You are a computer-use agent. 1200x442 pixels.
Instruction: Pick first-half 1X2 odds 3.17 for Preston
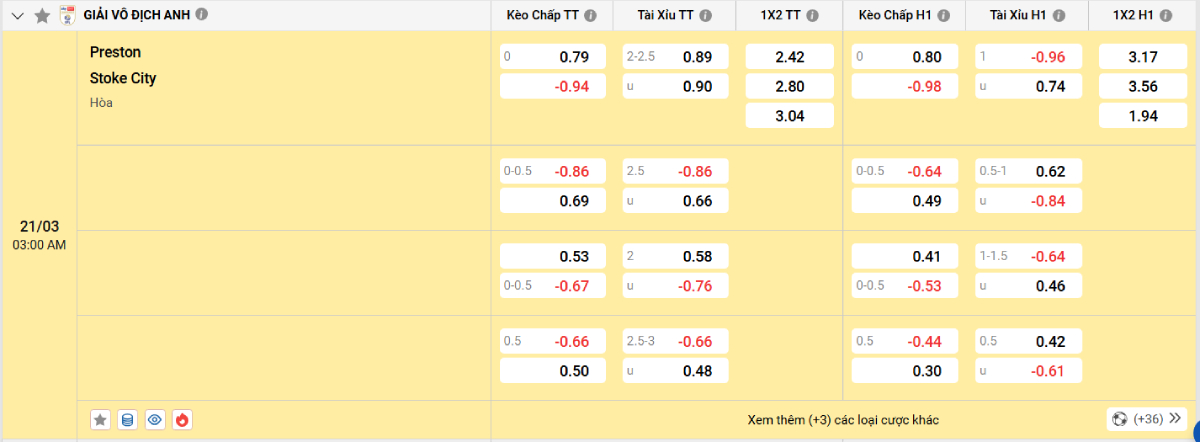(1141, 57)
